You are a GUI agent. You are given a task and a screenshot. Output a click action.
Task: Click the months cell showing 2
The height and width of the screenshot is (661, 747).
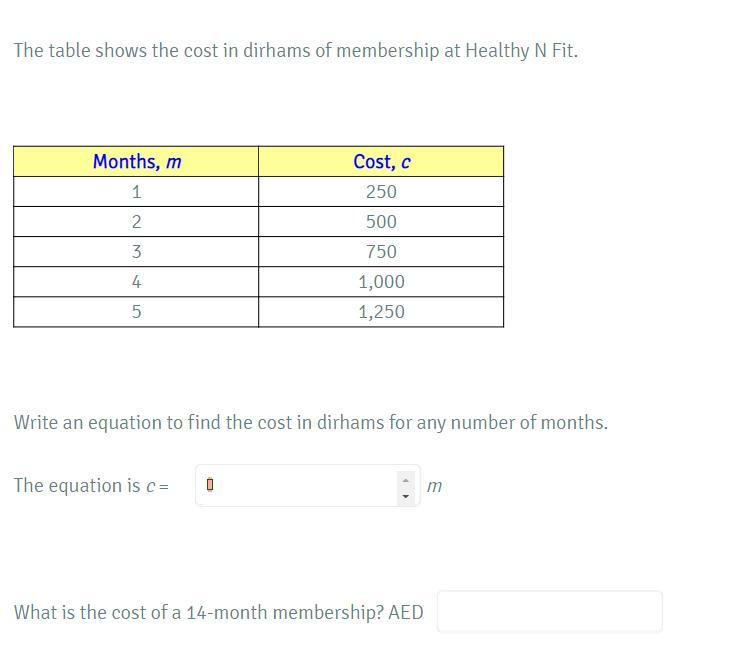point(136,222)
